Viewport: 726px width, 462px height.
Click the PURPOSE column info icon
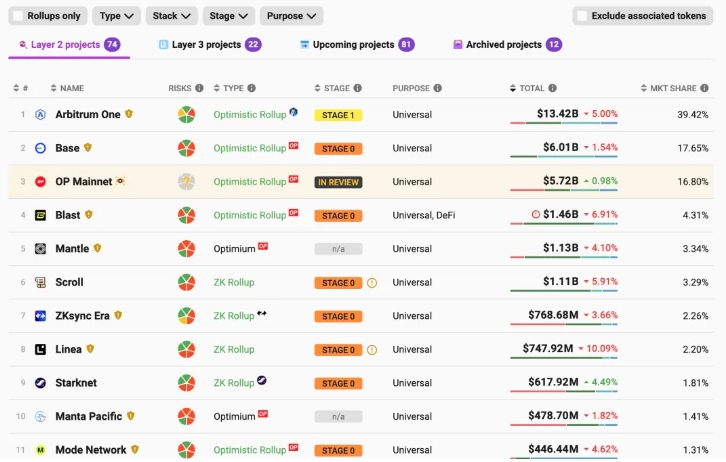tap(438, 88)
